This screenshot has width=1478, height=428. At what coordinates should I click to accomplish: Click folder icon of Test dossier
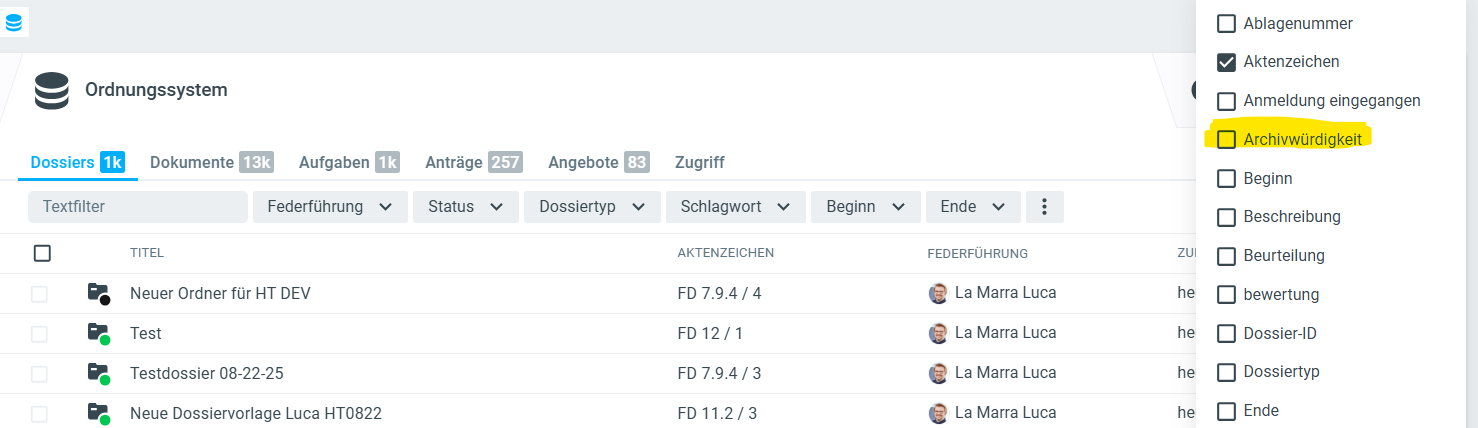[97, 333]
